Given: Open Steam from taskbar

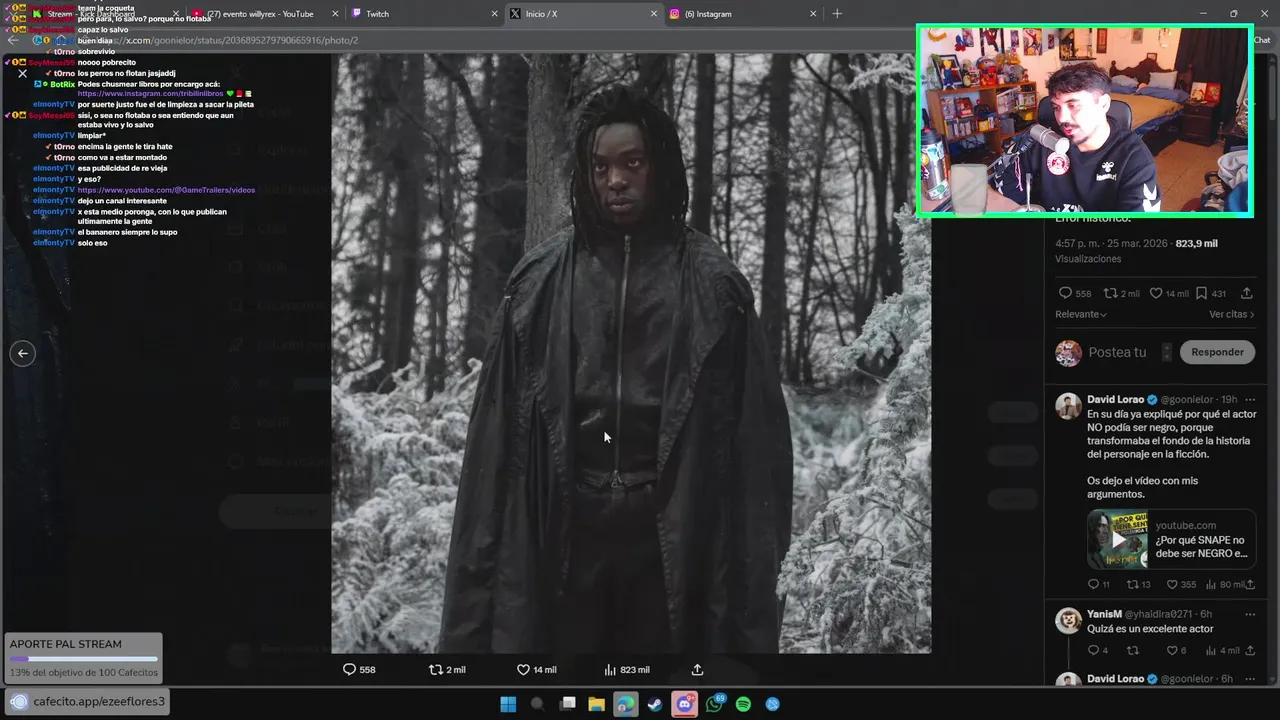Looking at the screenshot, I should (x=655, y=704).
